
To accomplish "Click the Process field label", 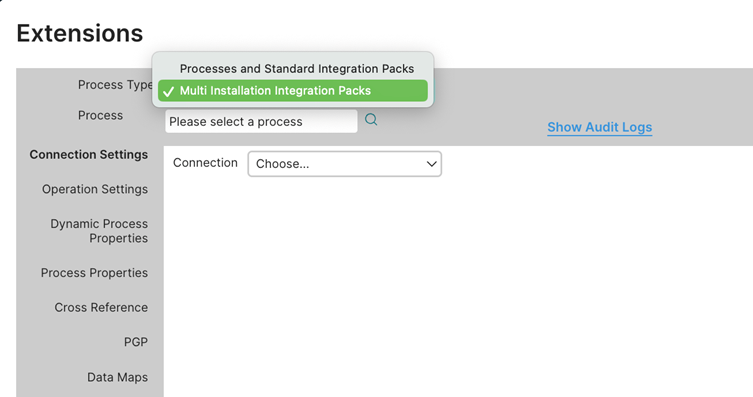I will (100, 115).
